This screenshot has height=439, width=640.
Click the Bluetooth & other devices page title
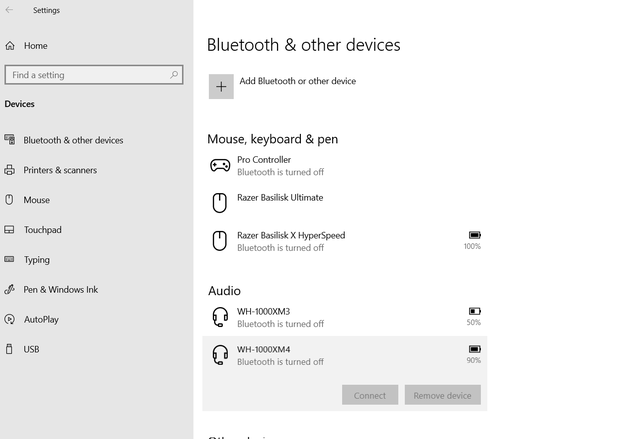tap(304, 45)
